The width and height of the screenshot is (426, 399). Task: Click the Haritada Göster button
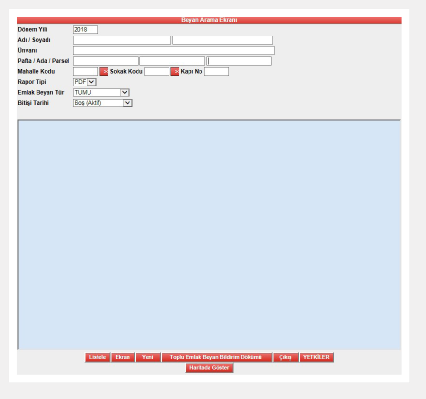(209, 368)
